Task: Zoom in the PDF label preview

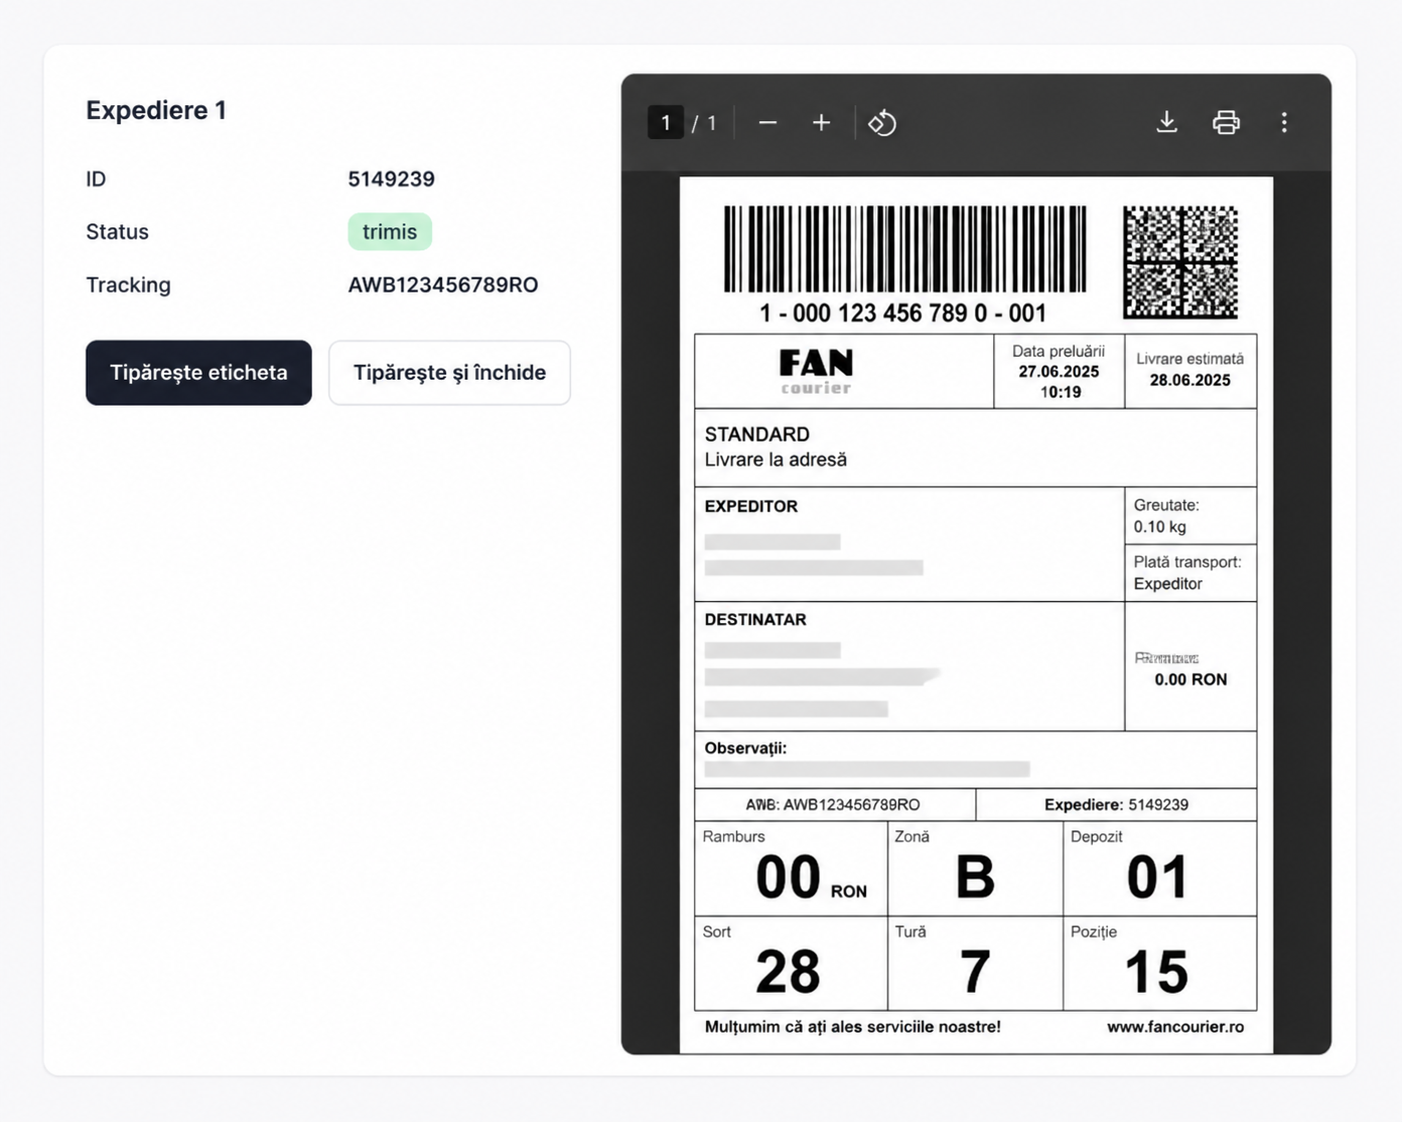Action: click(821, 123)
